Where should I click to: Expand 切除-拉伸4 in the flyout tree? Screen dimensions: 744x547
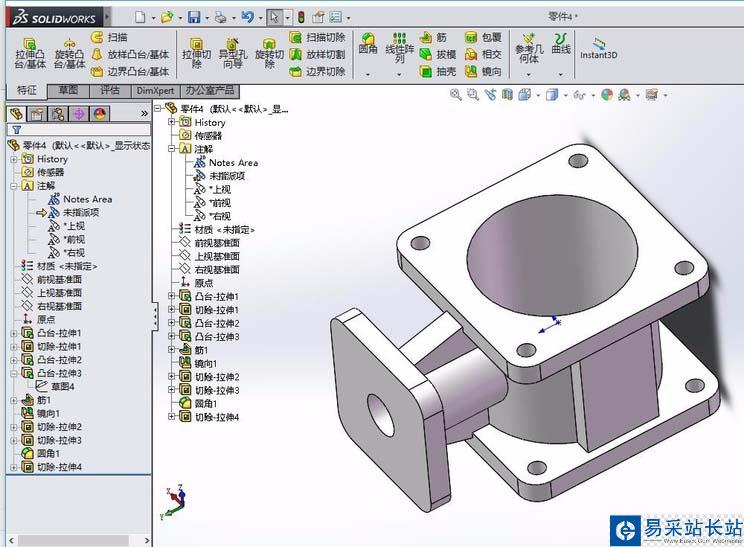(171, 417)
